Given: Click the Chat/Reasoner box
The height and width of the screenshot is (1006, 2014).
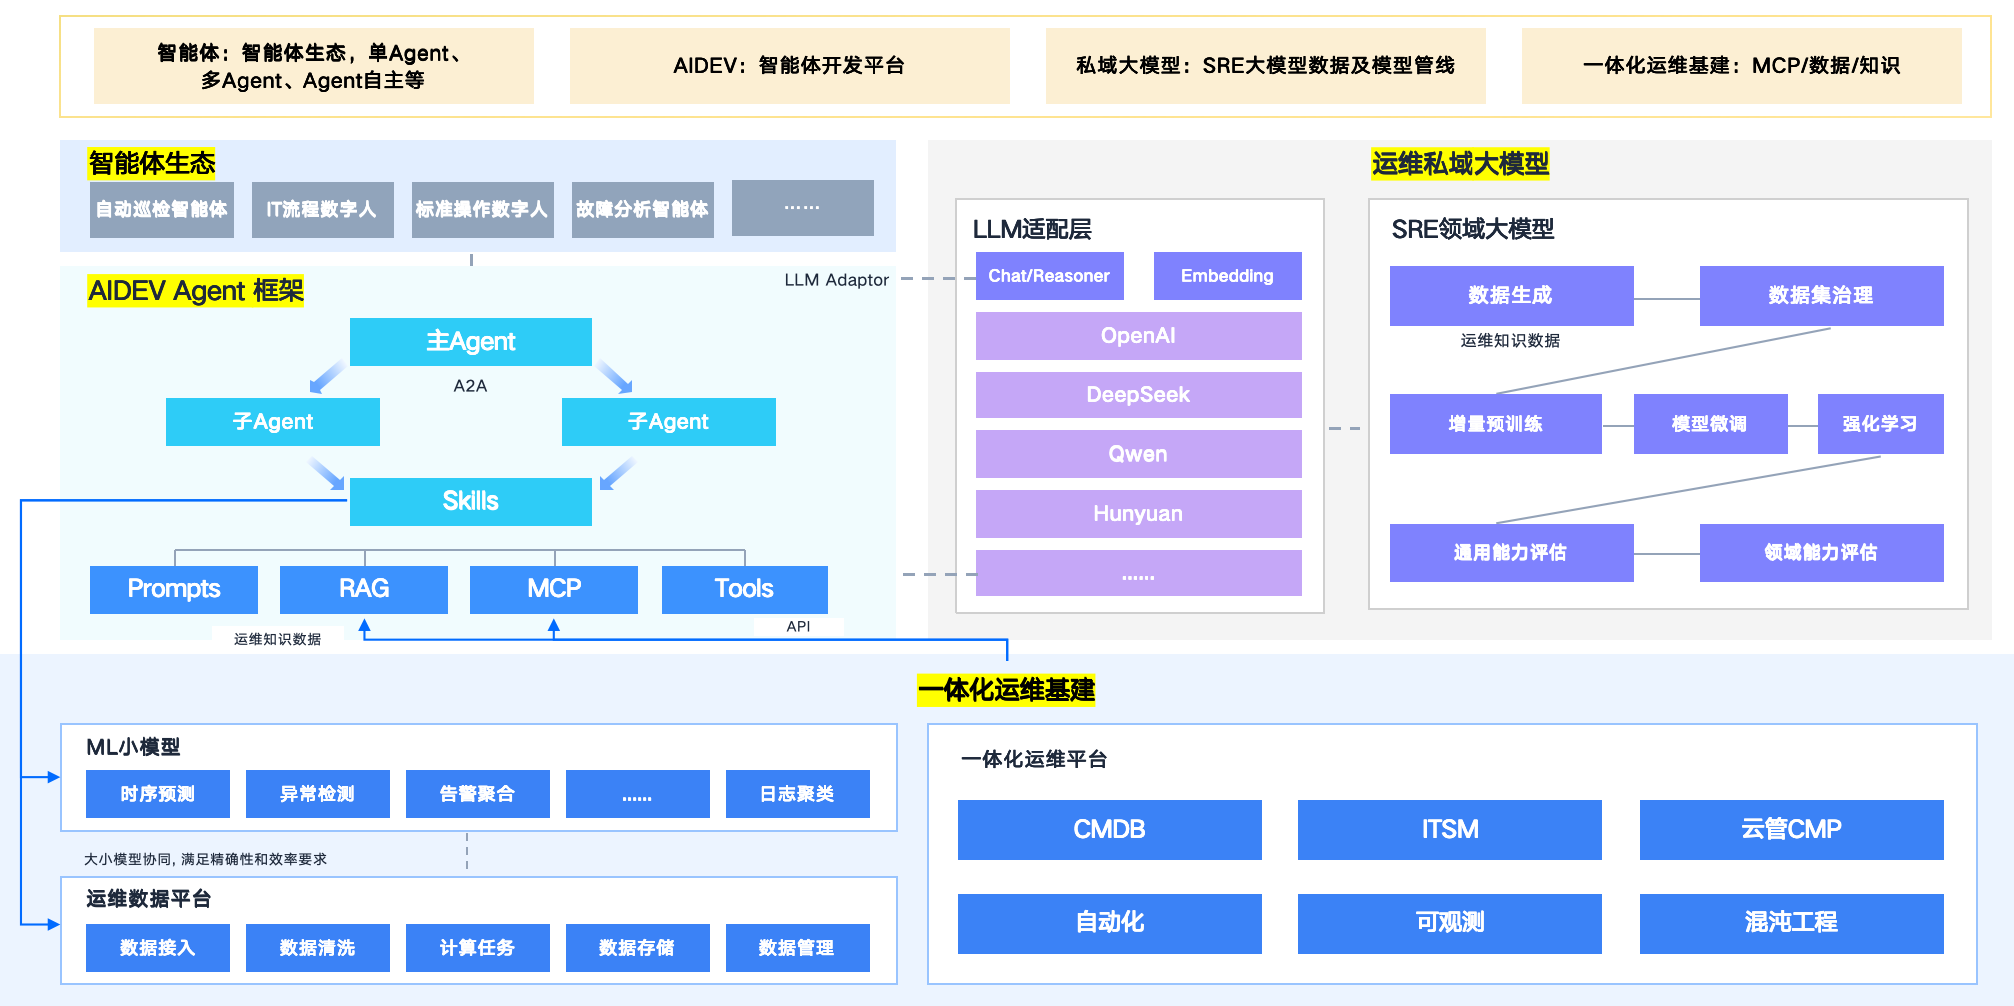Looking at the screenshot, I should (x=1049, y=276).
